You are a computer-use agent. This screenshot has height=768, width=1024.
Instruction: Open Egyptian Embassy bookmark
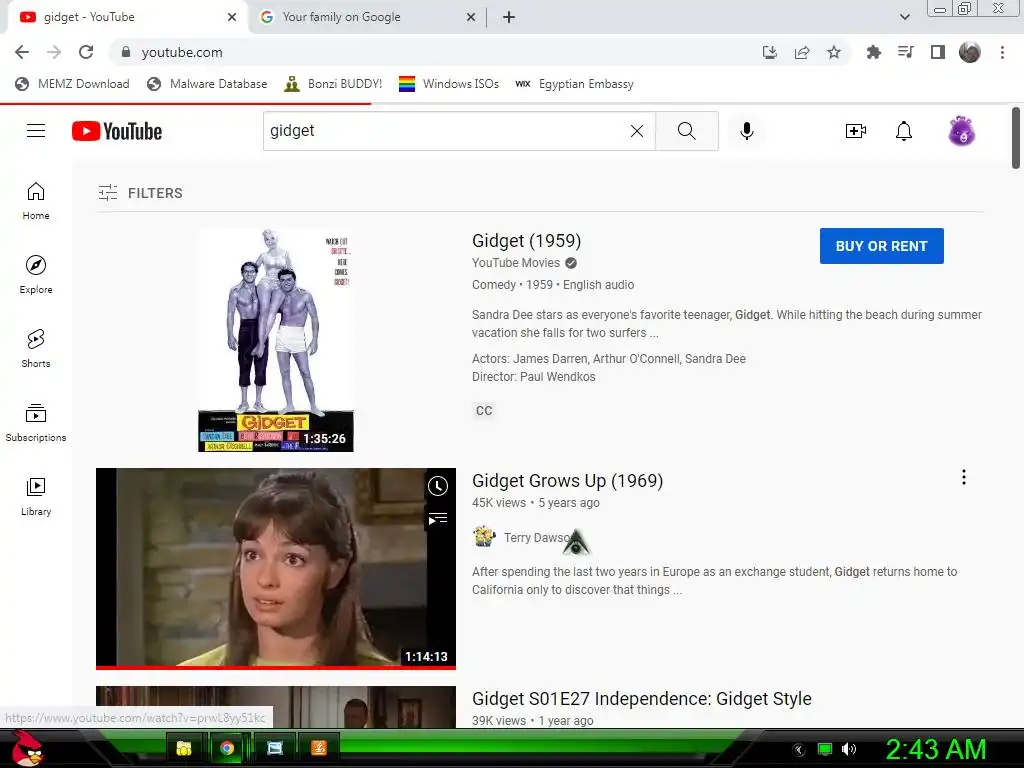[x=574, y=84]
